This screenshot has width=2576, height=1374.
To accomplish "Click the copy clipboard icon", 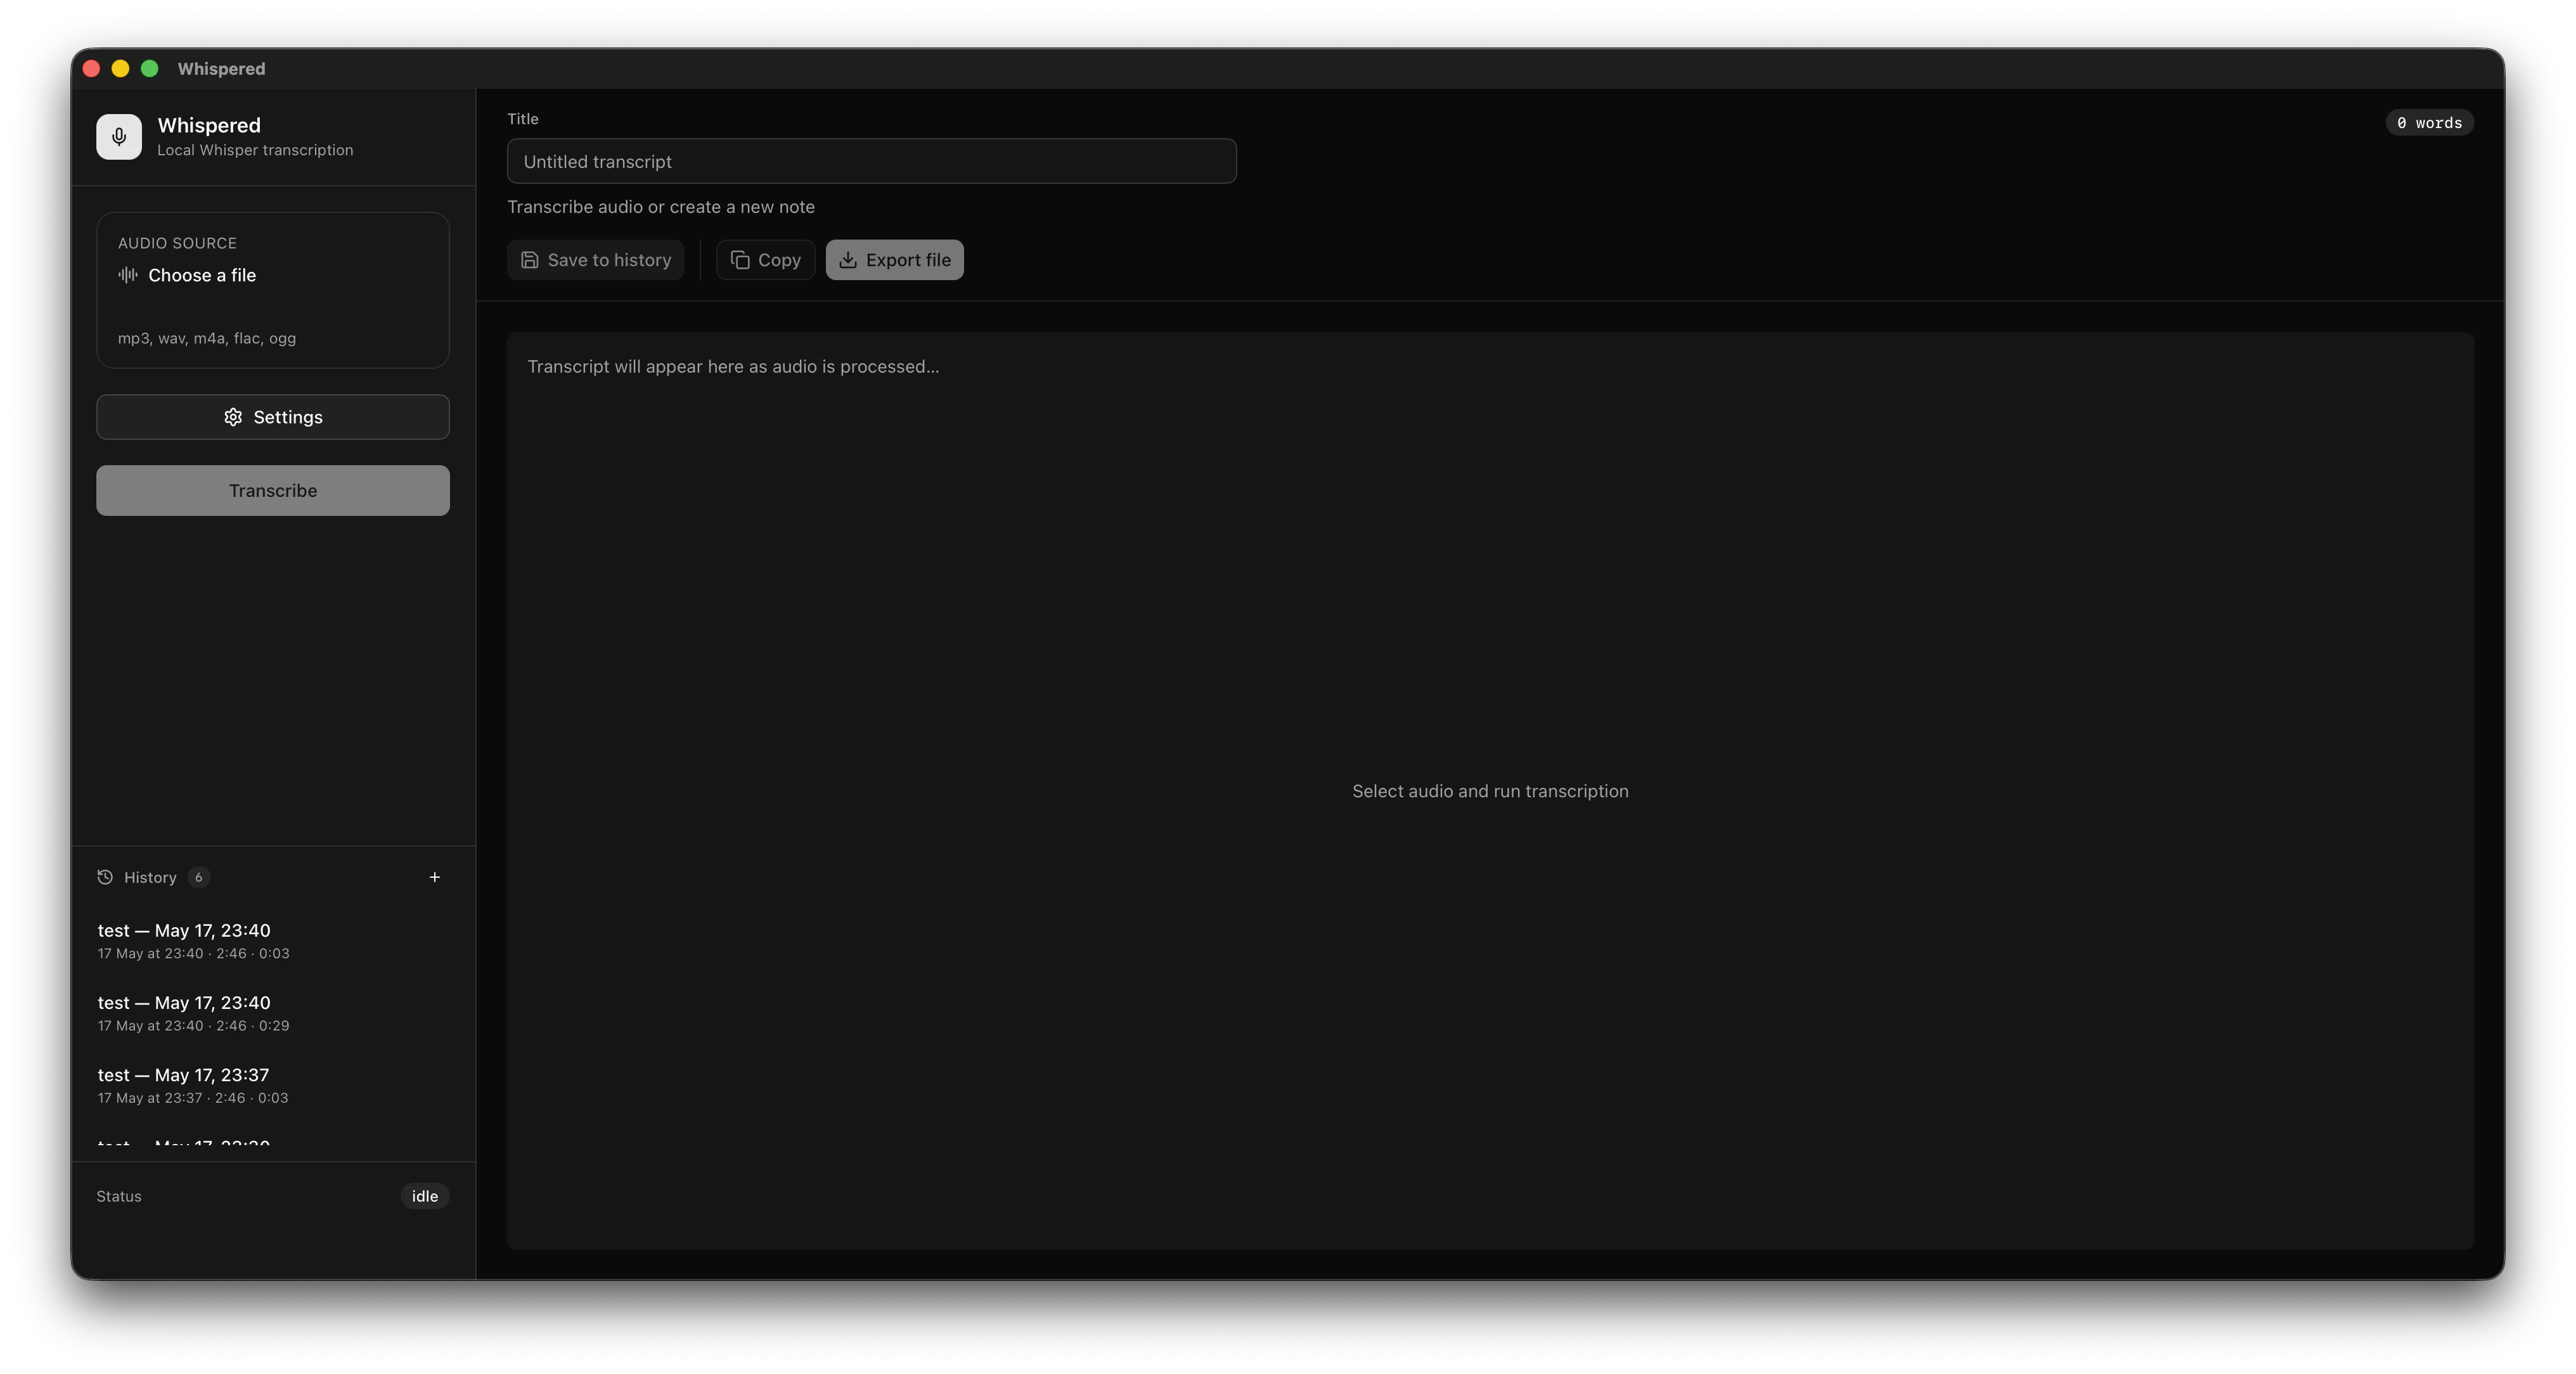I will pos(740,260).
